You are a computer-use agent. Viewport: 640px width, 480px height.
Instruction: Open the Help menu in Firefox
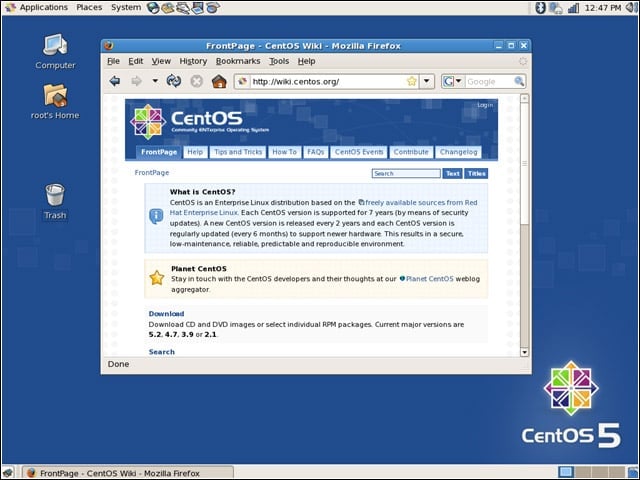(x=306, y=61)
